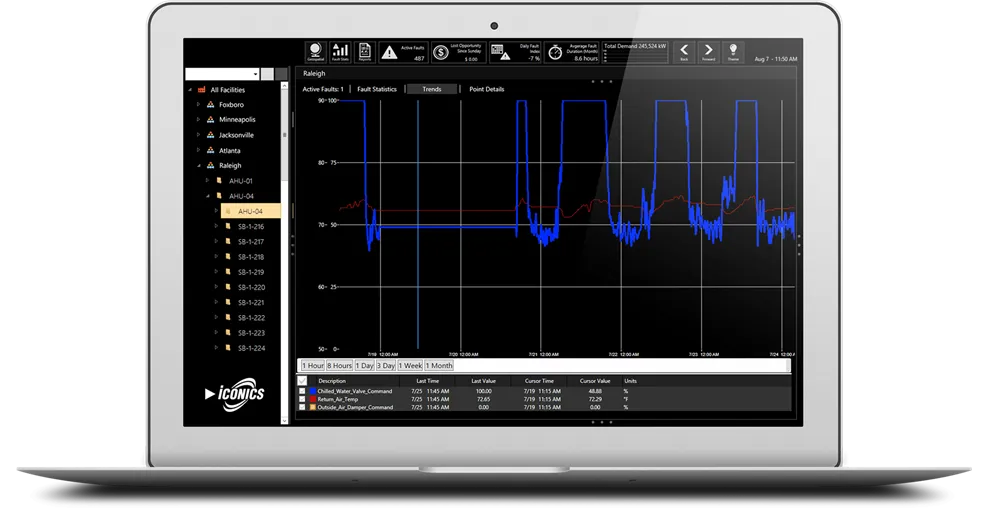This screenshot has width=1000, height=508.
Task: Uncheck the Chilled_Water_Valve_Command checkbox
Action: (303, 391)
